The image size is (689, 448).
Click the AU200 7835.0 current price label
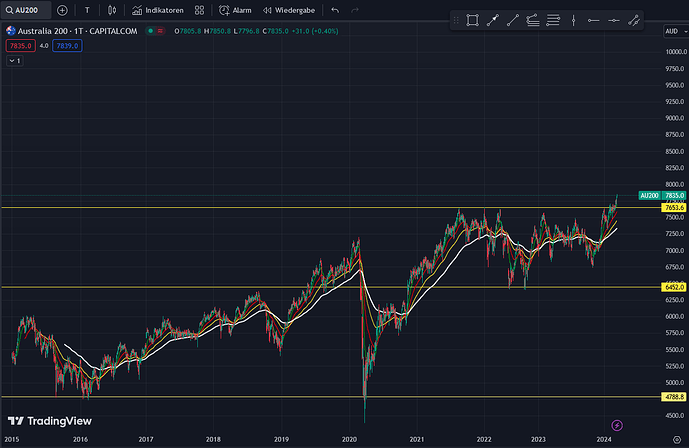coord(662,195)
